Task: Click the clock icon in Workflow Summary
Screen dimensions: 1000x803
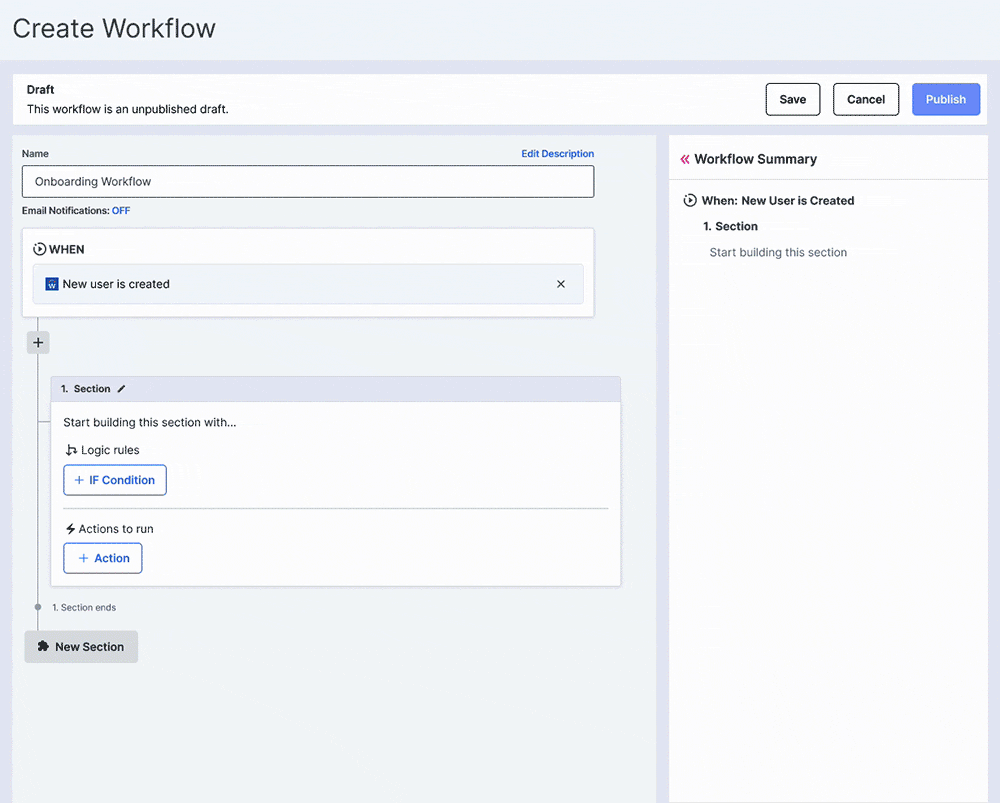Action: [x=690, y=200]
